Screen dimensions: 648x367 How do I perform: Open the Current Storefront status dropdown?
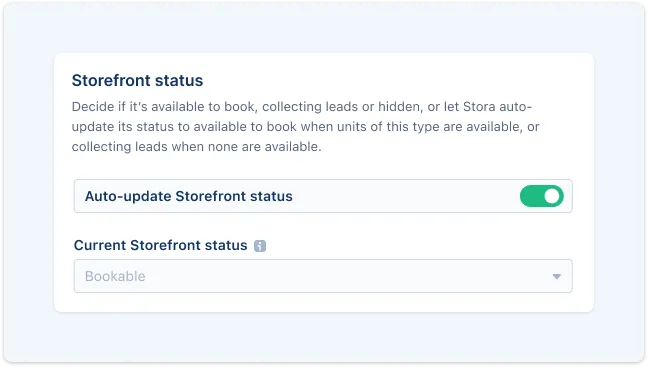323,276
